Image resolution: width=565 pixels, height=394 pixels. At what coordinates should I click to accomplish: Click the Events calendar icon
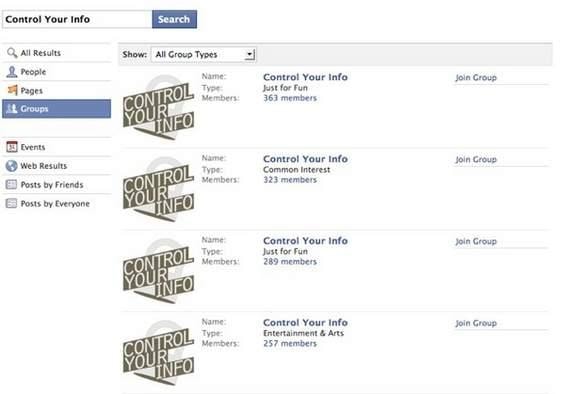point(12,147)
